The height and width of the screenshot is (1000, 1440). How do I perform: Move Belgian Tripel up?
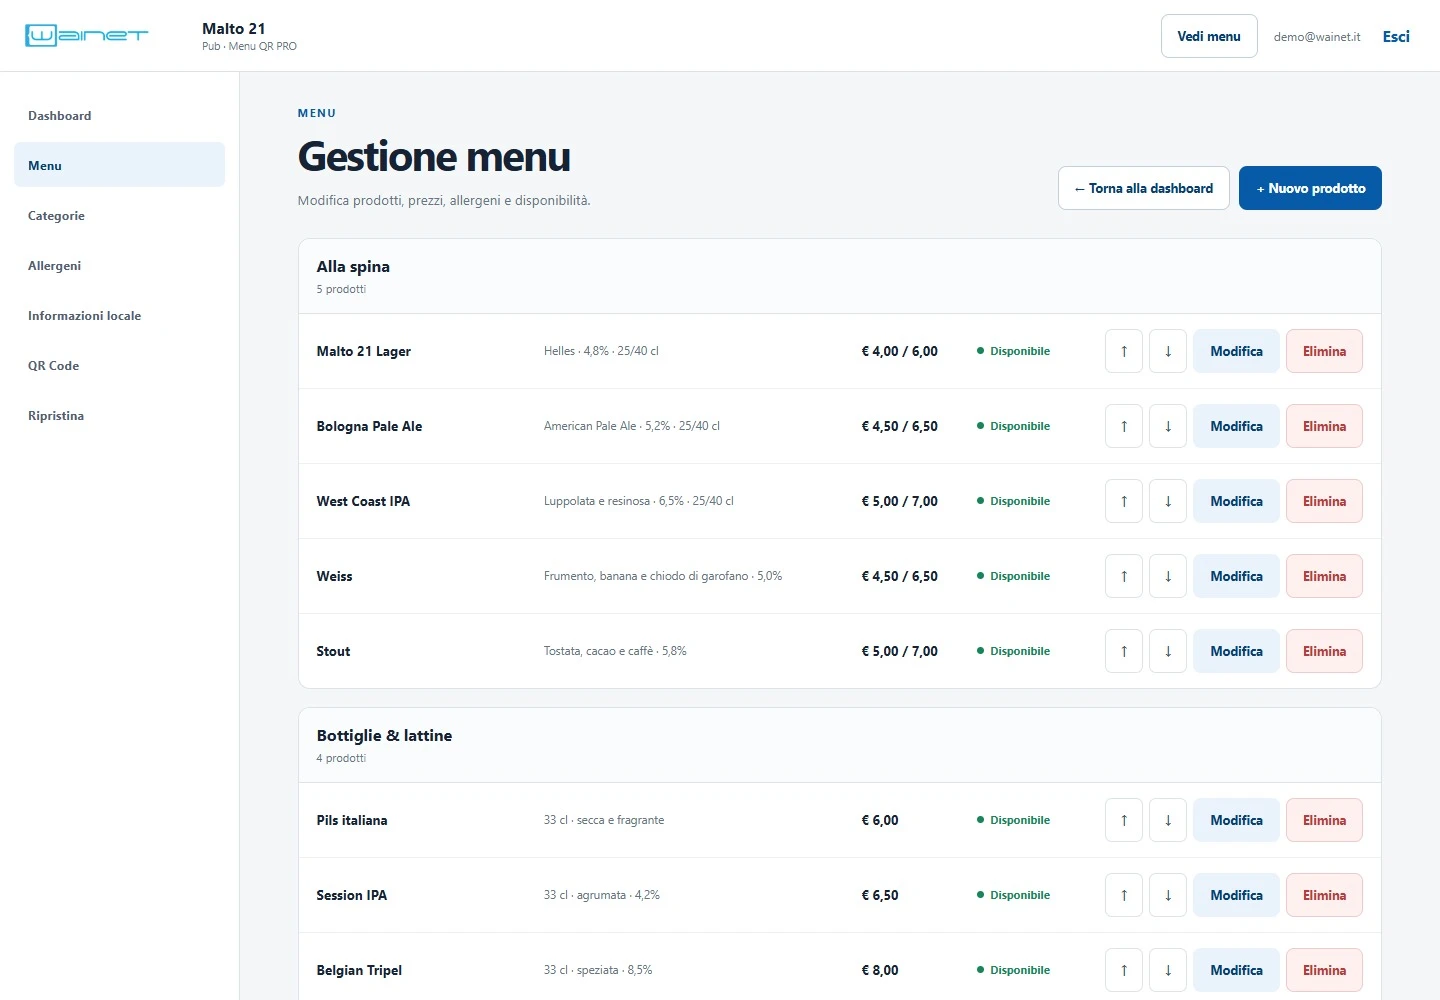(1124, 970)
